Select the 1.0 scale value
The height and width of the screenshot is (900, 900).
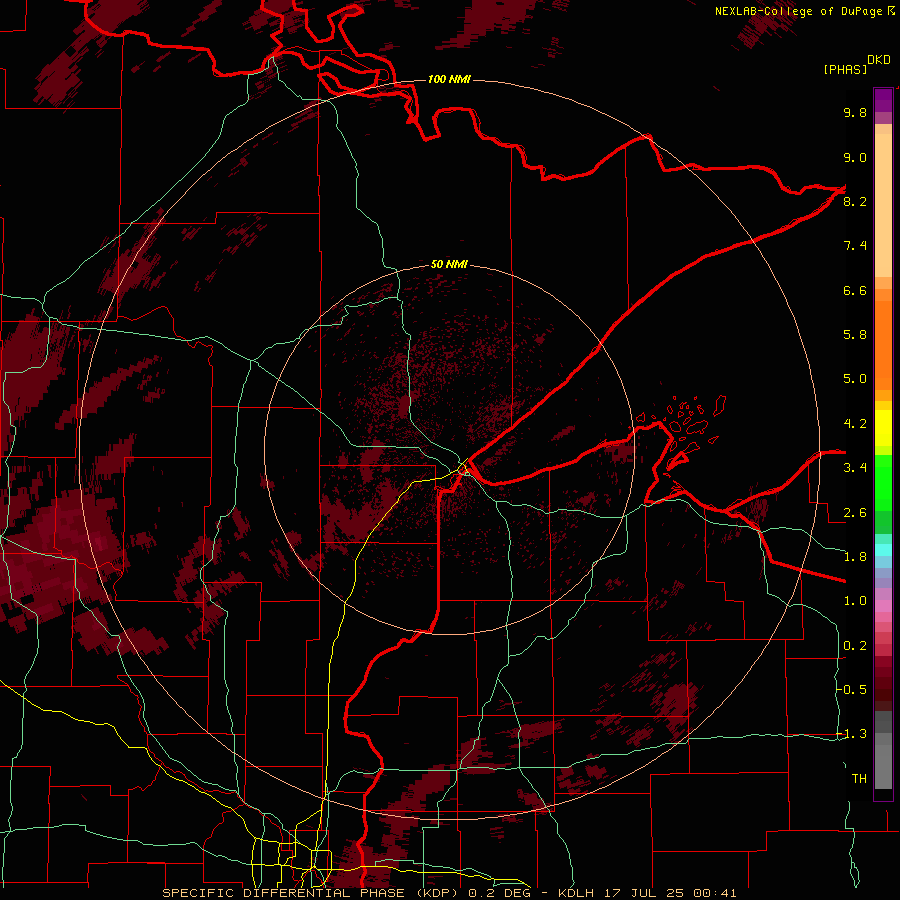coord(855,601)
